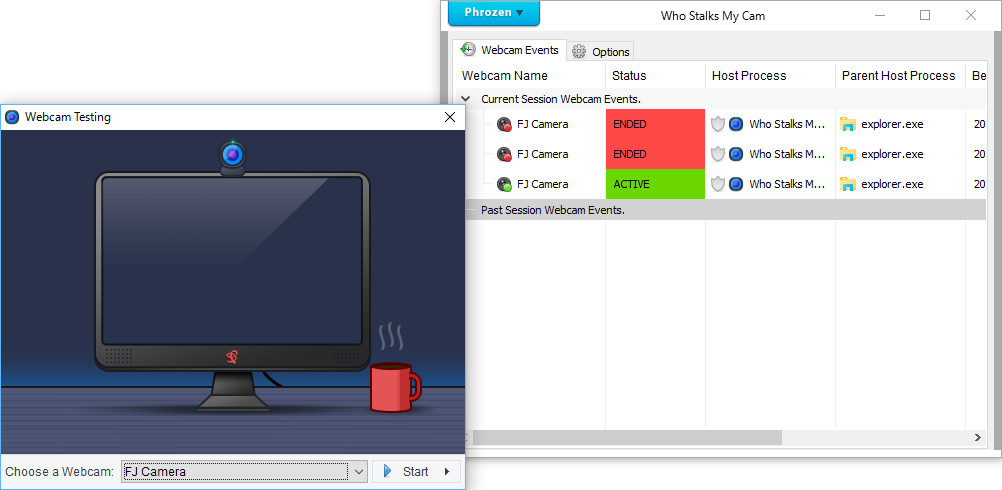1002x490 pixels.
Task: Click the shield icon in the ACTIVE row
Action: [717, 184]
